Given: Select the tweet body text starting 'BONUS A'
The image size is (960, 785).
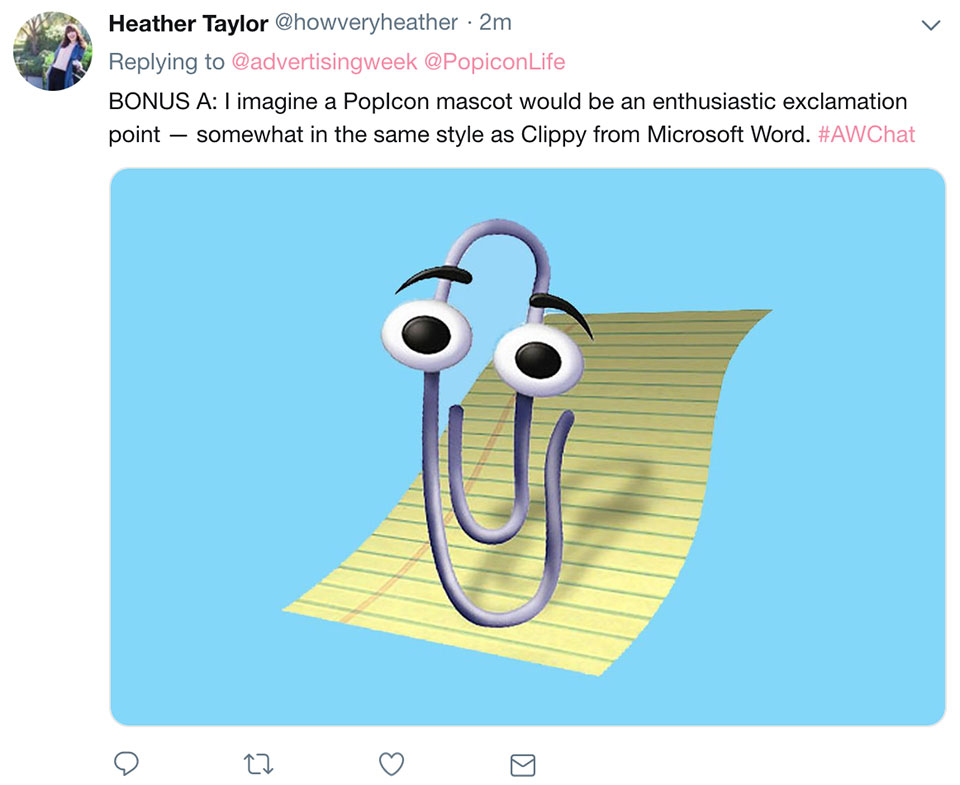Looking at the screenshot, I should tap(511, 118).
